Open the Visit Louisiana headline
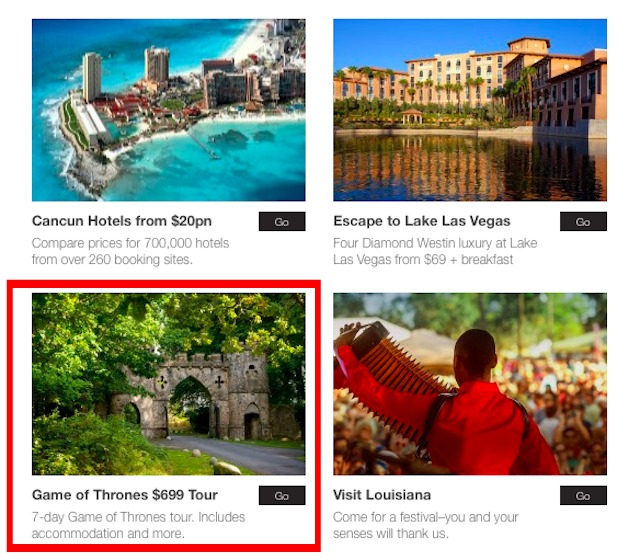 (382, 495)
